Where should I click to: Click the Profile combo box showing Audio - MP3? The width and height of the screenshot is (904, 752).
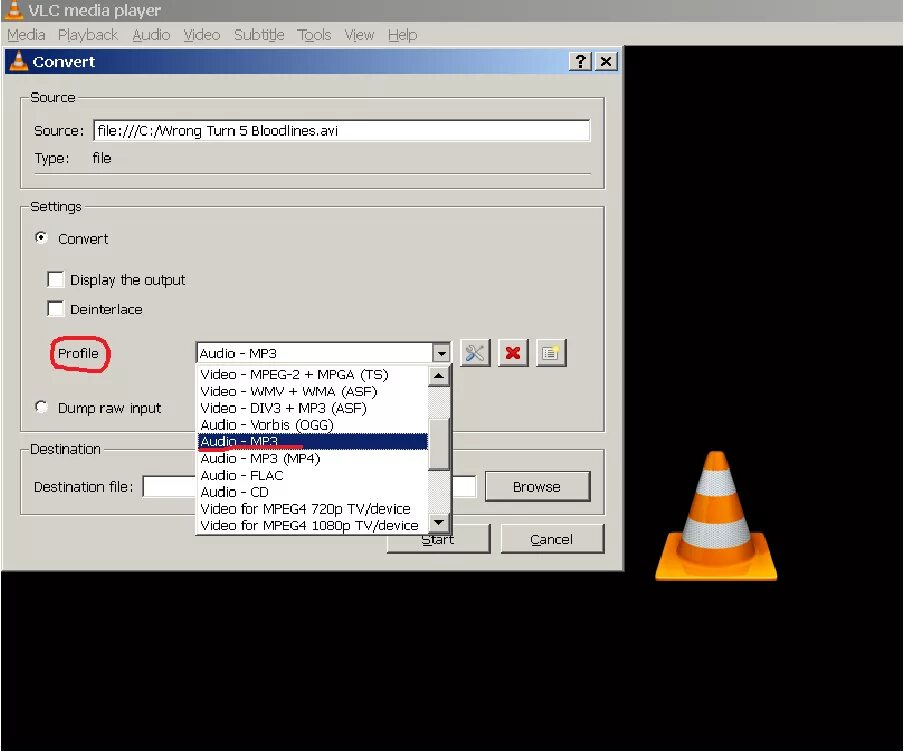point(323,353)
